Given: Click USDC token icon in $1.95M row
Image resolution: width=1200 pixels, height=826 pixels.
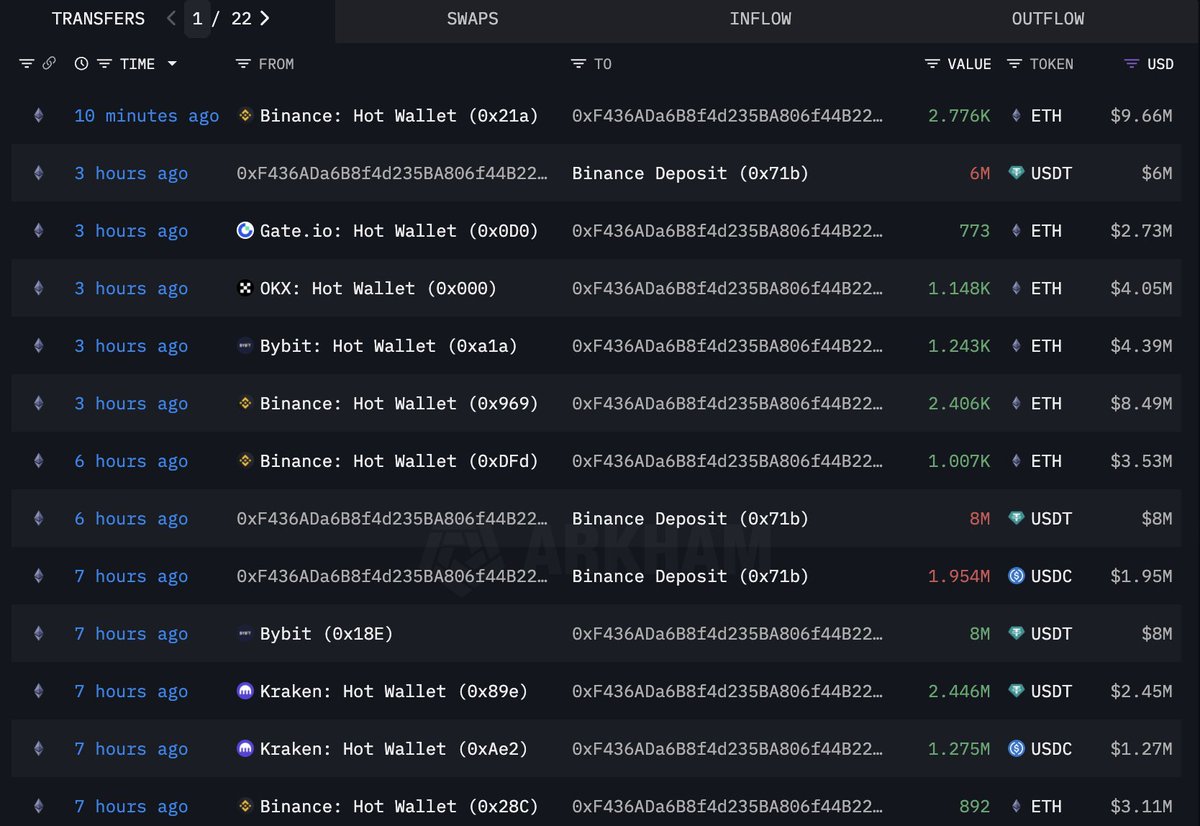Looking at the screenshot, I should click(x=1016, y=577).
